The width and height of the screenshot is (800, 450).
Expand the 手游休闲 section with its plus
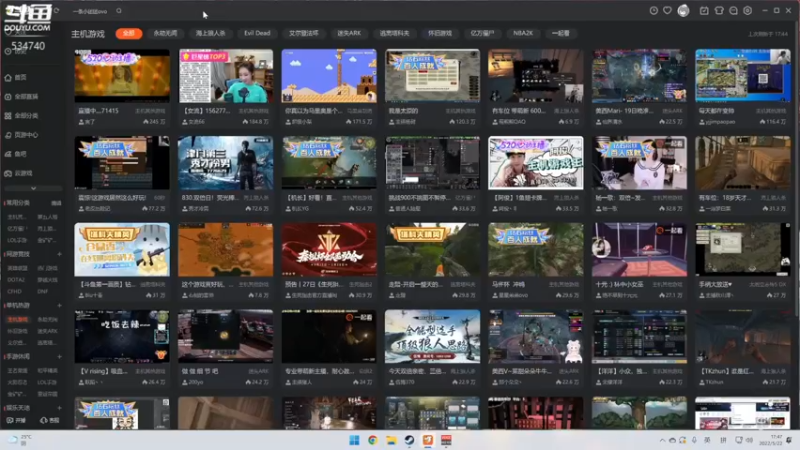[x=59, y=357]
